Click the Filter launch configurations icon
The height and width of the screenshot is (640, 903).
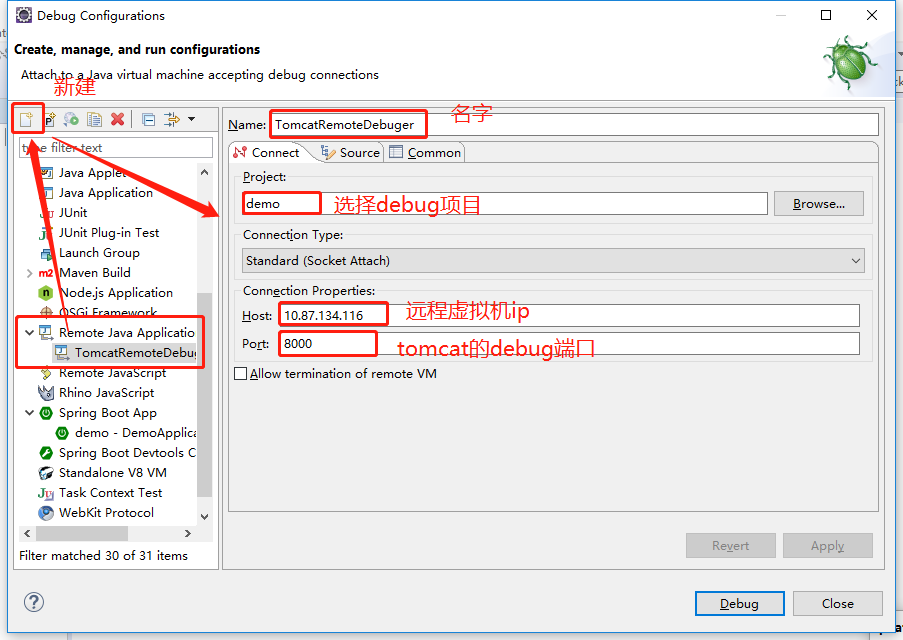(x=172, y=119)
